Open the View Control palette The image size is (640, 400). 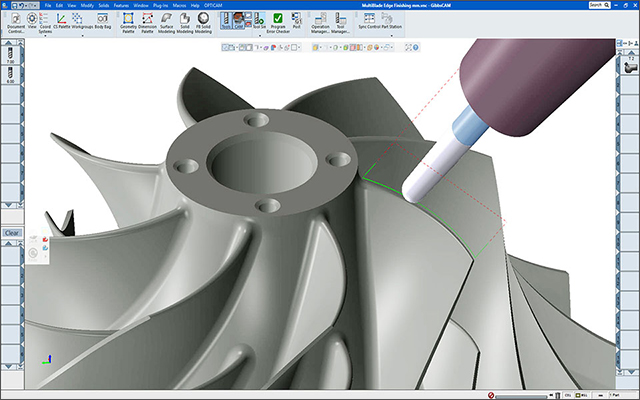(x=33, y=24)
